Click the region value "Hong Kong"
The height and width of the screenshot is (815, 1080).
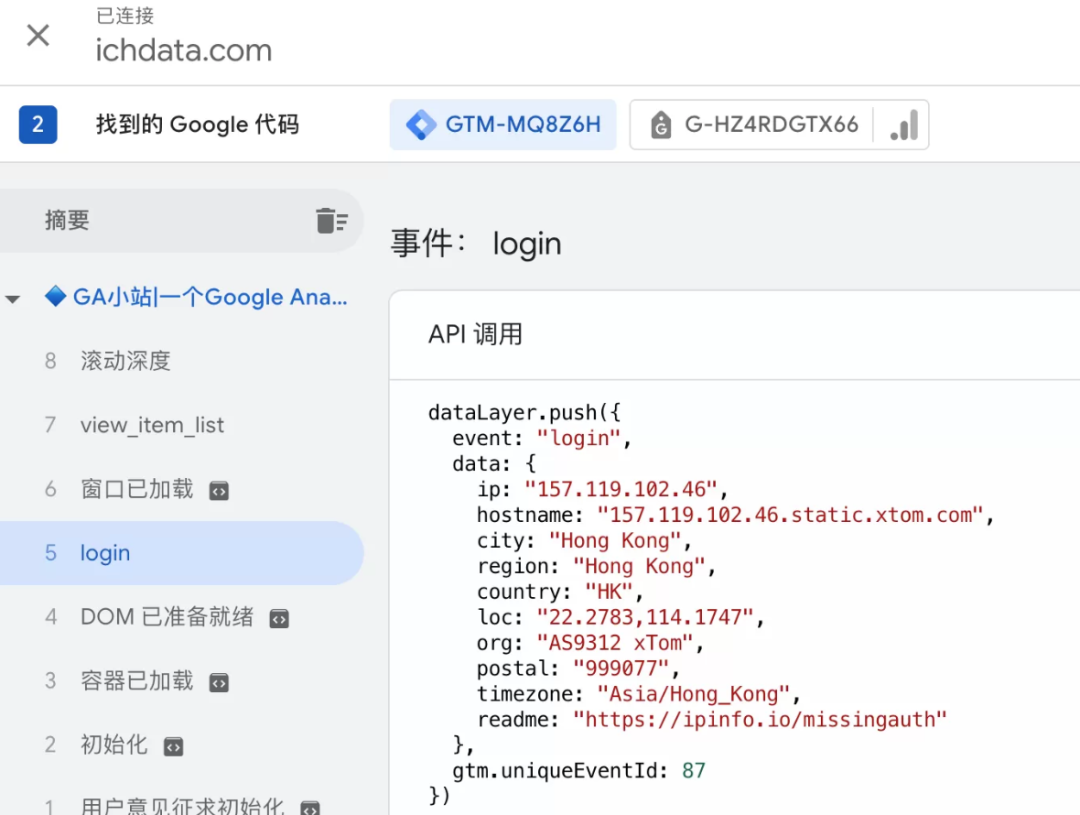[x=639, y=566]
